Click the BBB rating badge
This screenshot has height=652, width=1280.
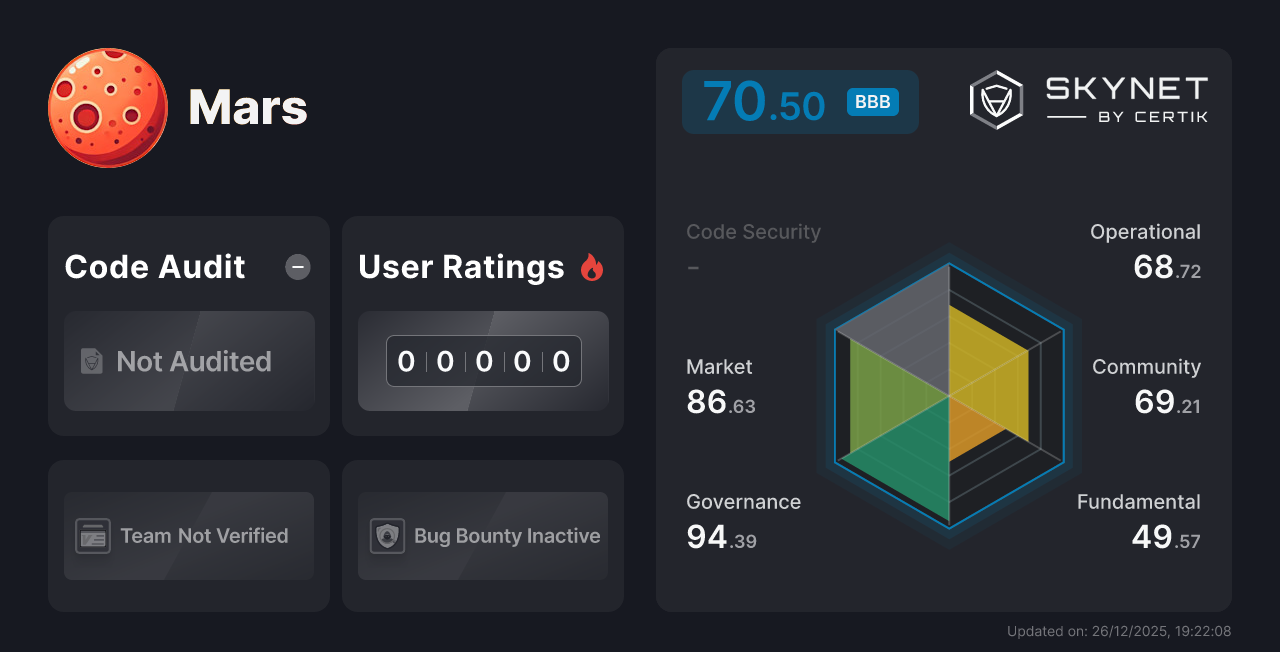873,102
